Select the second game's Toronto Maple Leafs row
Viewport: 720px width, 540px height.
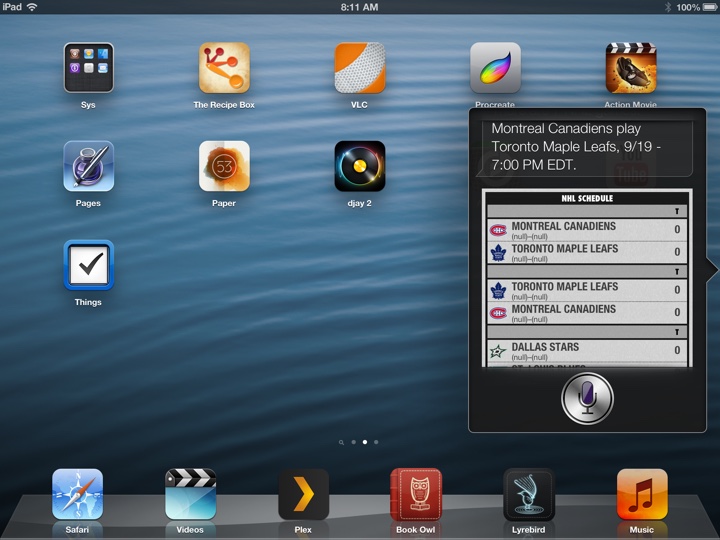click(x=587, y=290)
